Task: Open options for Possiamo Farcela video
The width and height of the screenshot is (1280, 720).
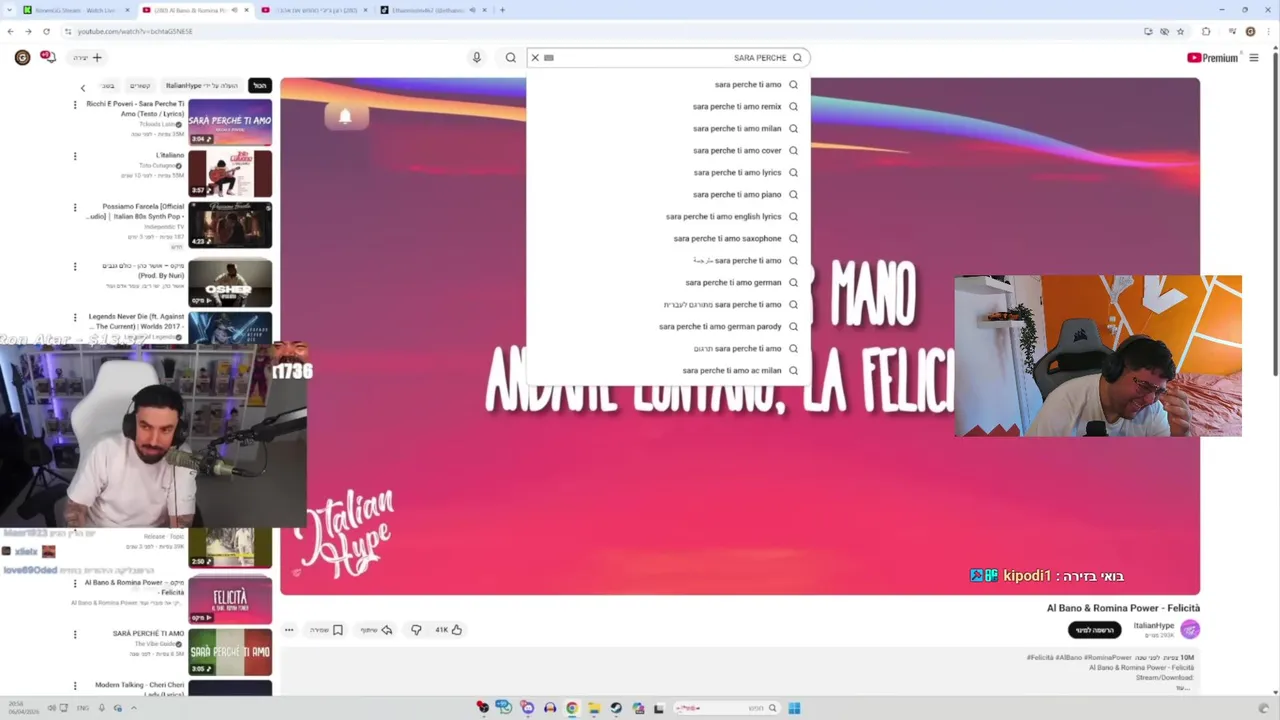Action: click(x=75, y=208)
